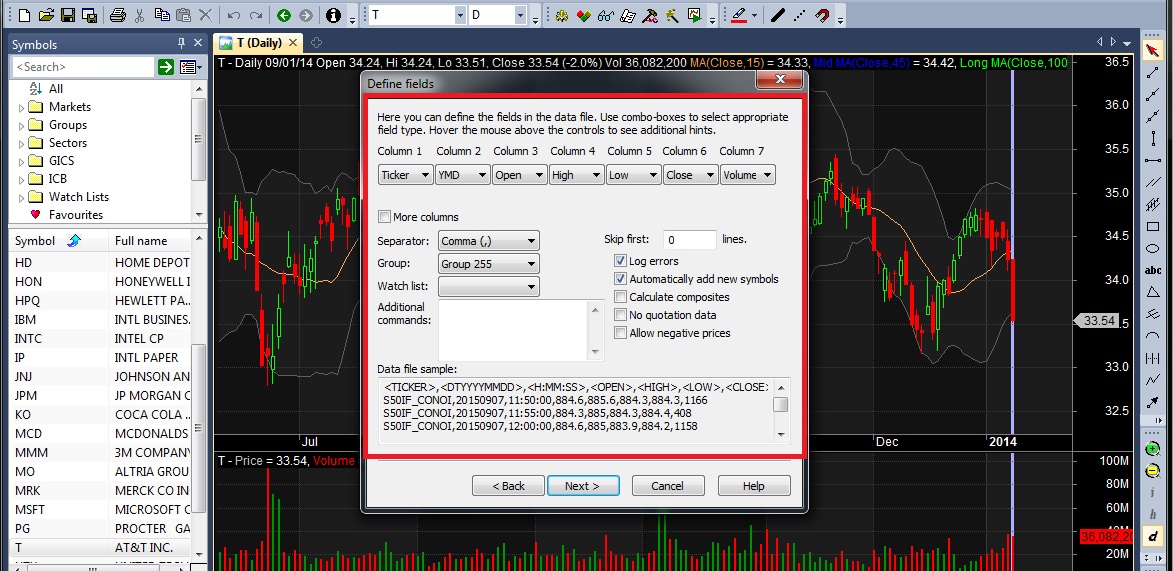
Task: Select the Trend line drawing tool
Action: [x=1153, y=73]
